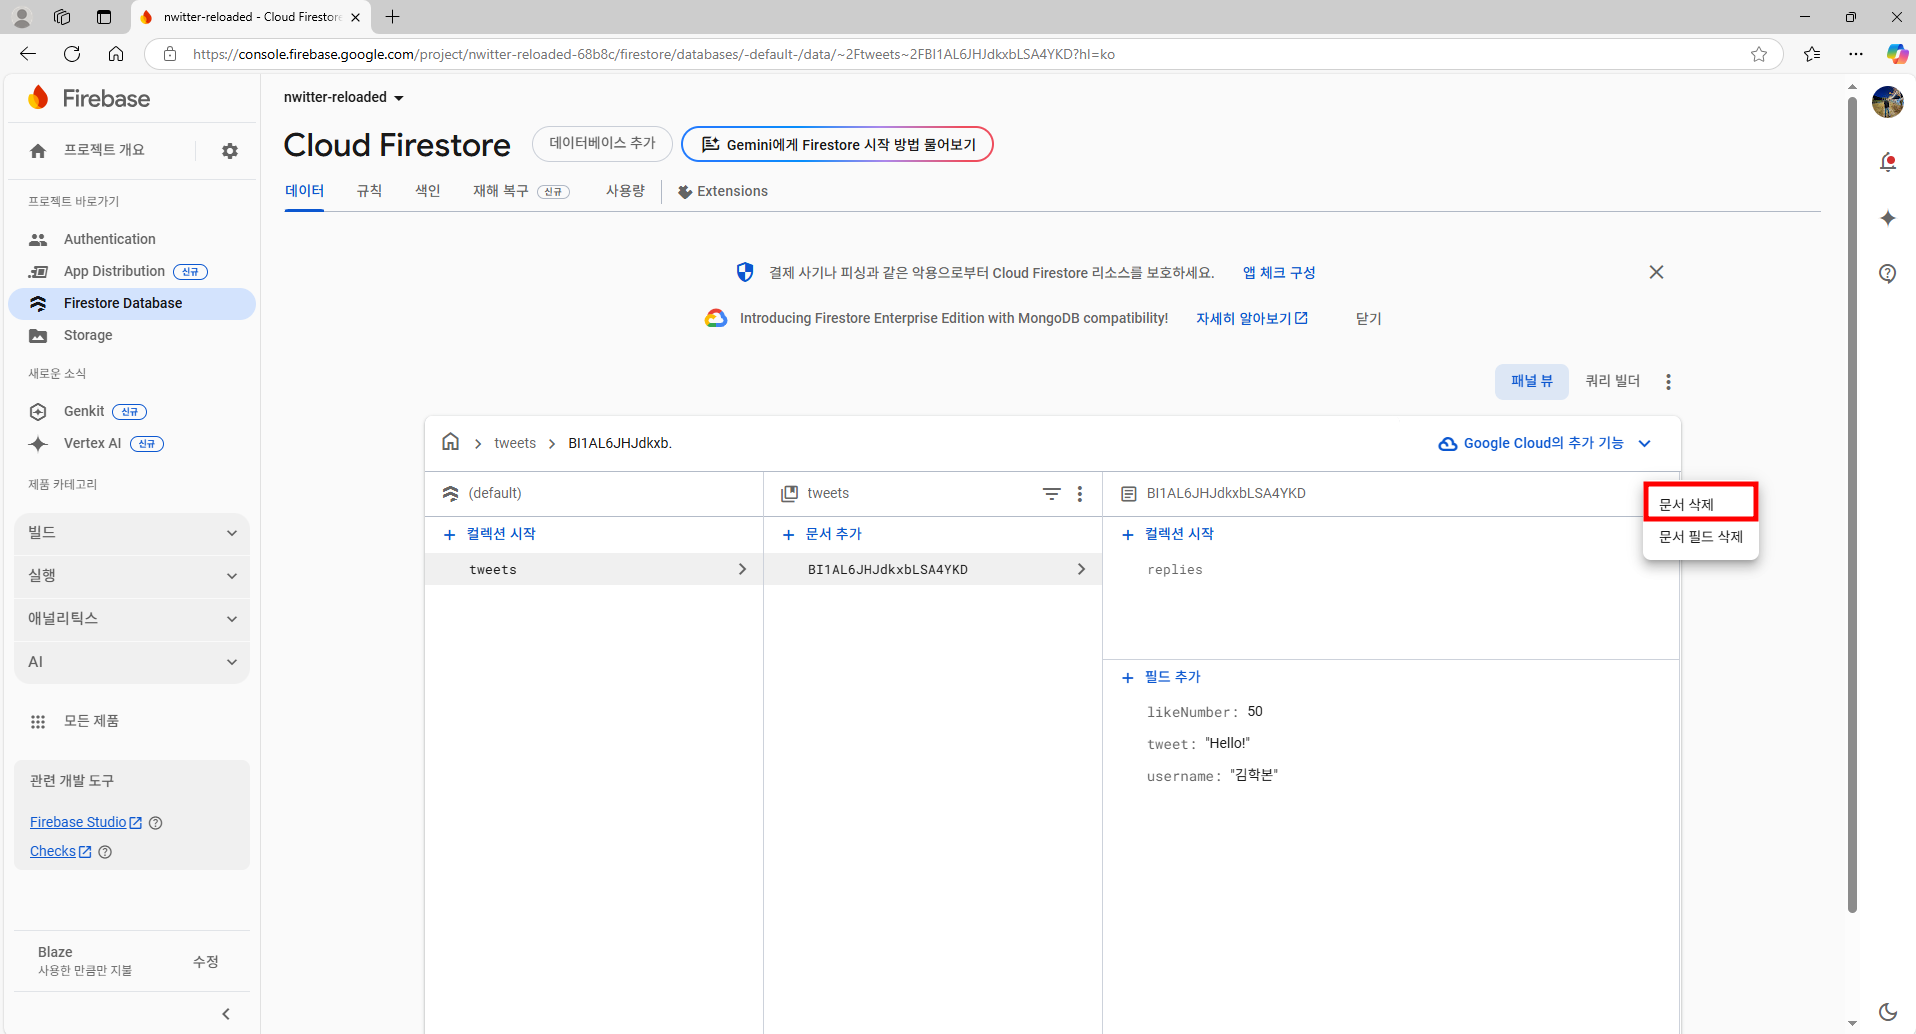Image resolution: width=1916 pixels, height=1034 pixels.
Task: Click tweet field value "Hello!"
Action: (x=1227, y=743)
